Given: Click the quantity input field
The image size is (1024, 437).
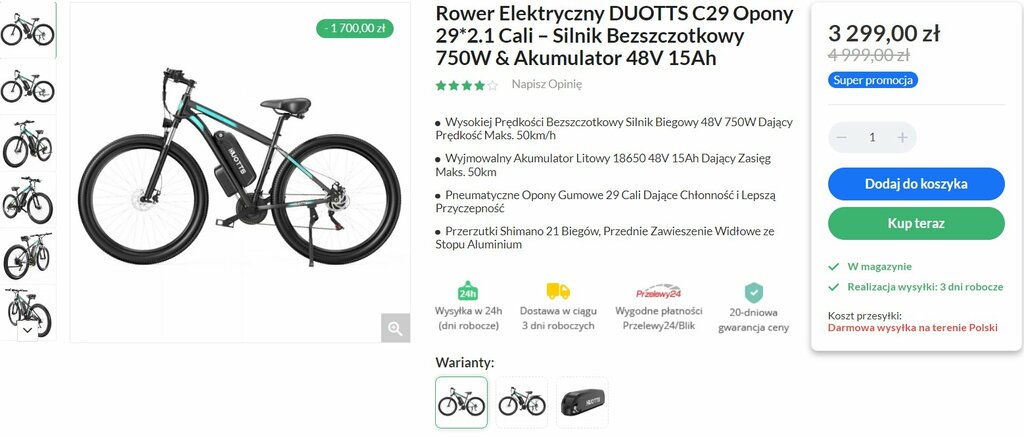Looking at the screenshot, I should [x=872, y=137].
